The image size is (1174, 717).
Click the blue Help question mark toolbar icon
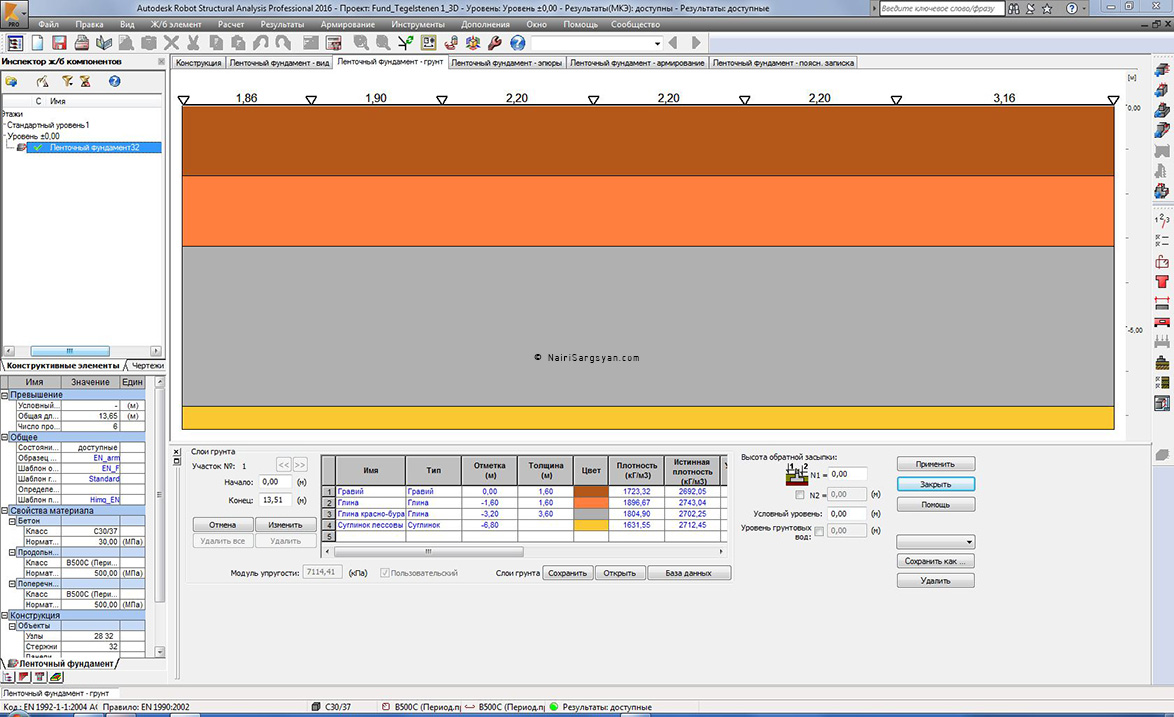point(517,43)
